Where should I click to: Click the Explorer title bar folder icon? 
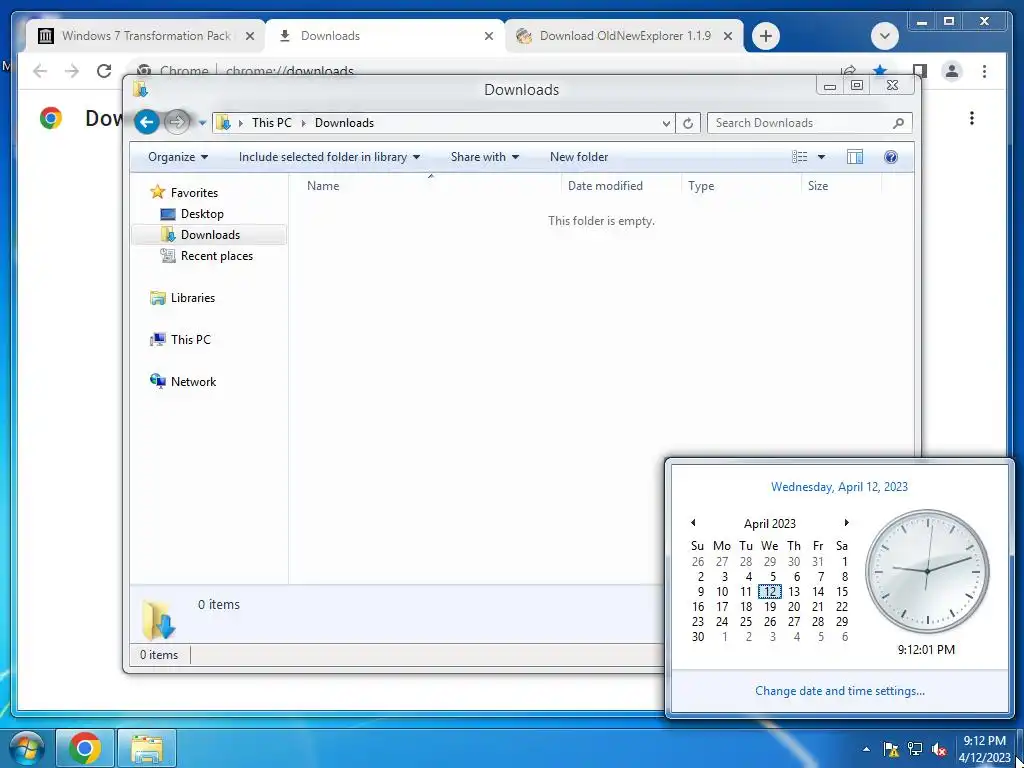[140, 89]
